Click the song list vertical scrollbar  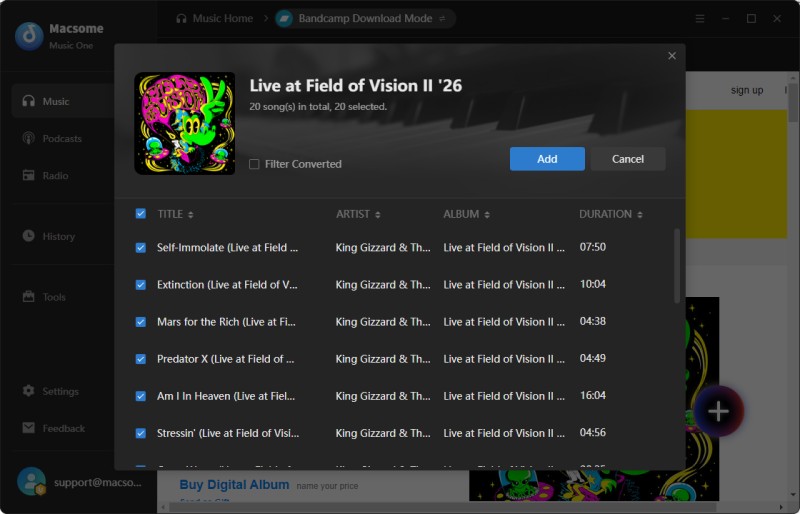(677, 265)
